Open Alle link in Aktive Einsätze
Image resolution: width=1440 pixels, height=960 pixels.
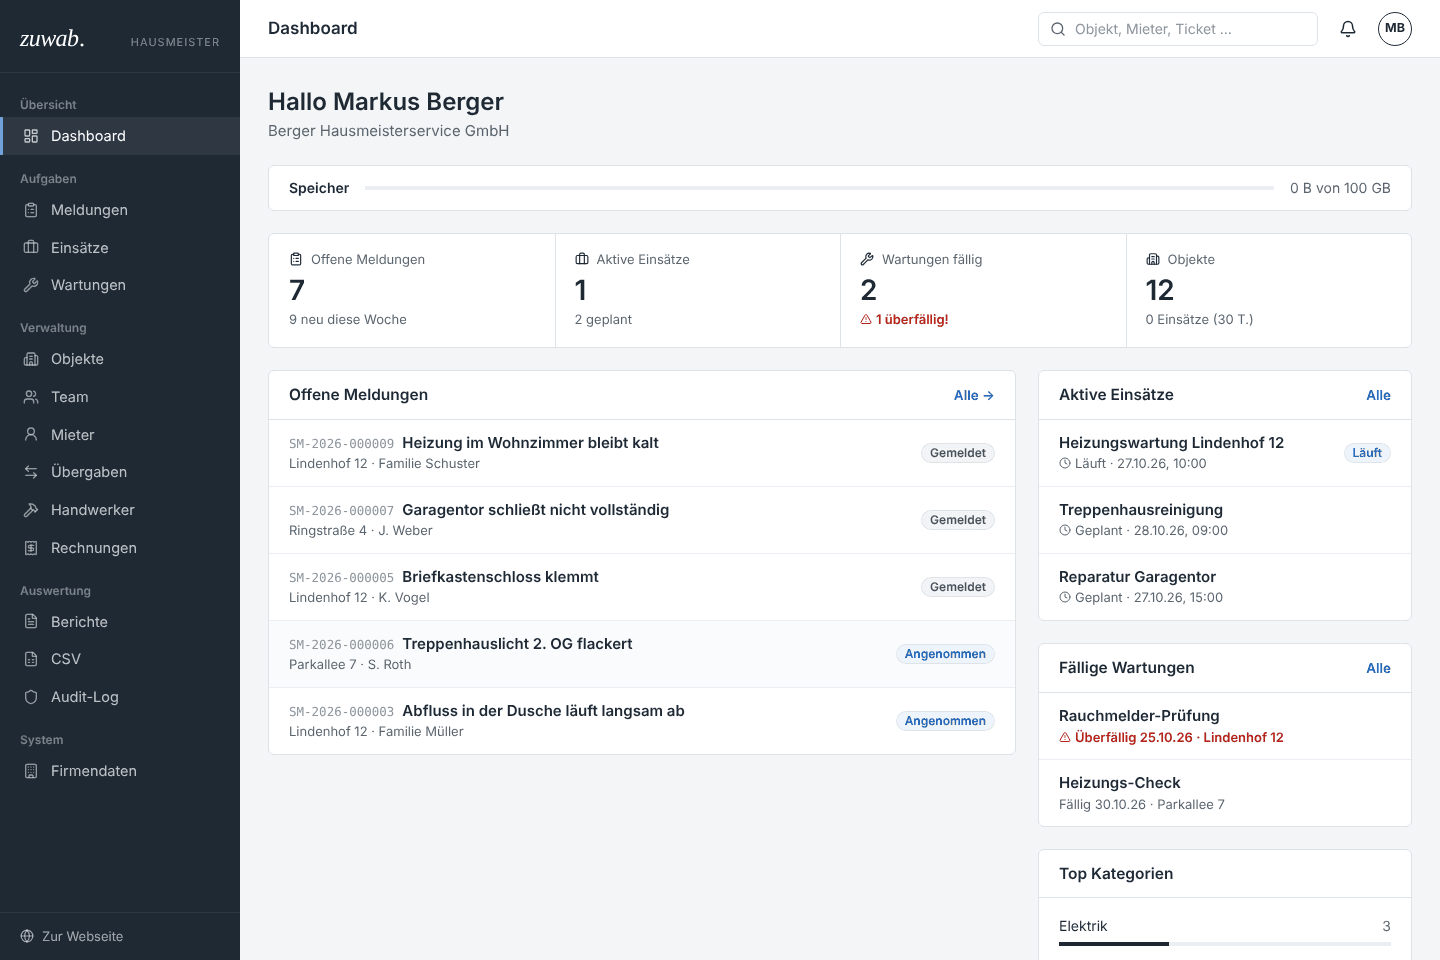click(x=1378, y=395)
